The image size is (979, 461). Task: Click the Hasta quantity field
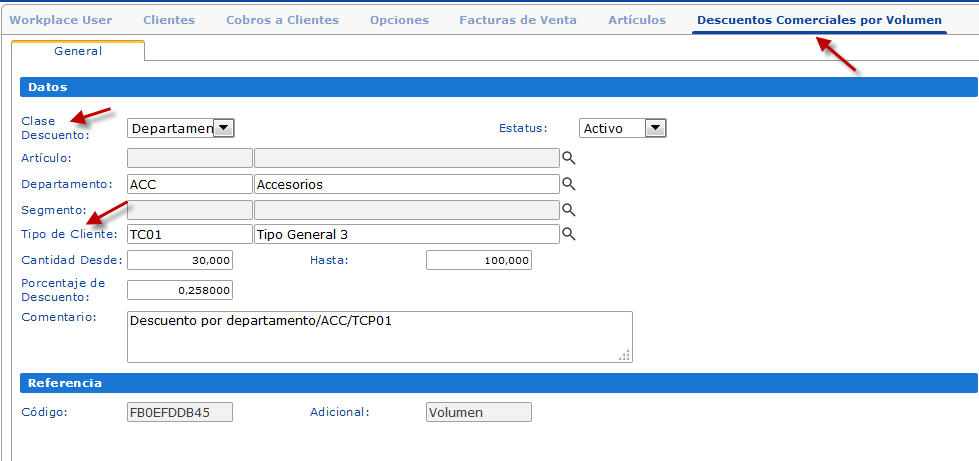[478, 260]
